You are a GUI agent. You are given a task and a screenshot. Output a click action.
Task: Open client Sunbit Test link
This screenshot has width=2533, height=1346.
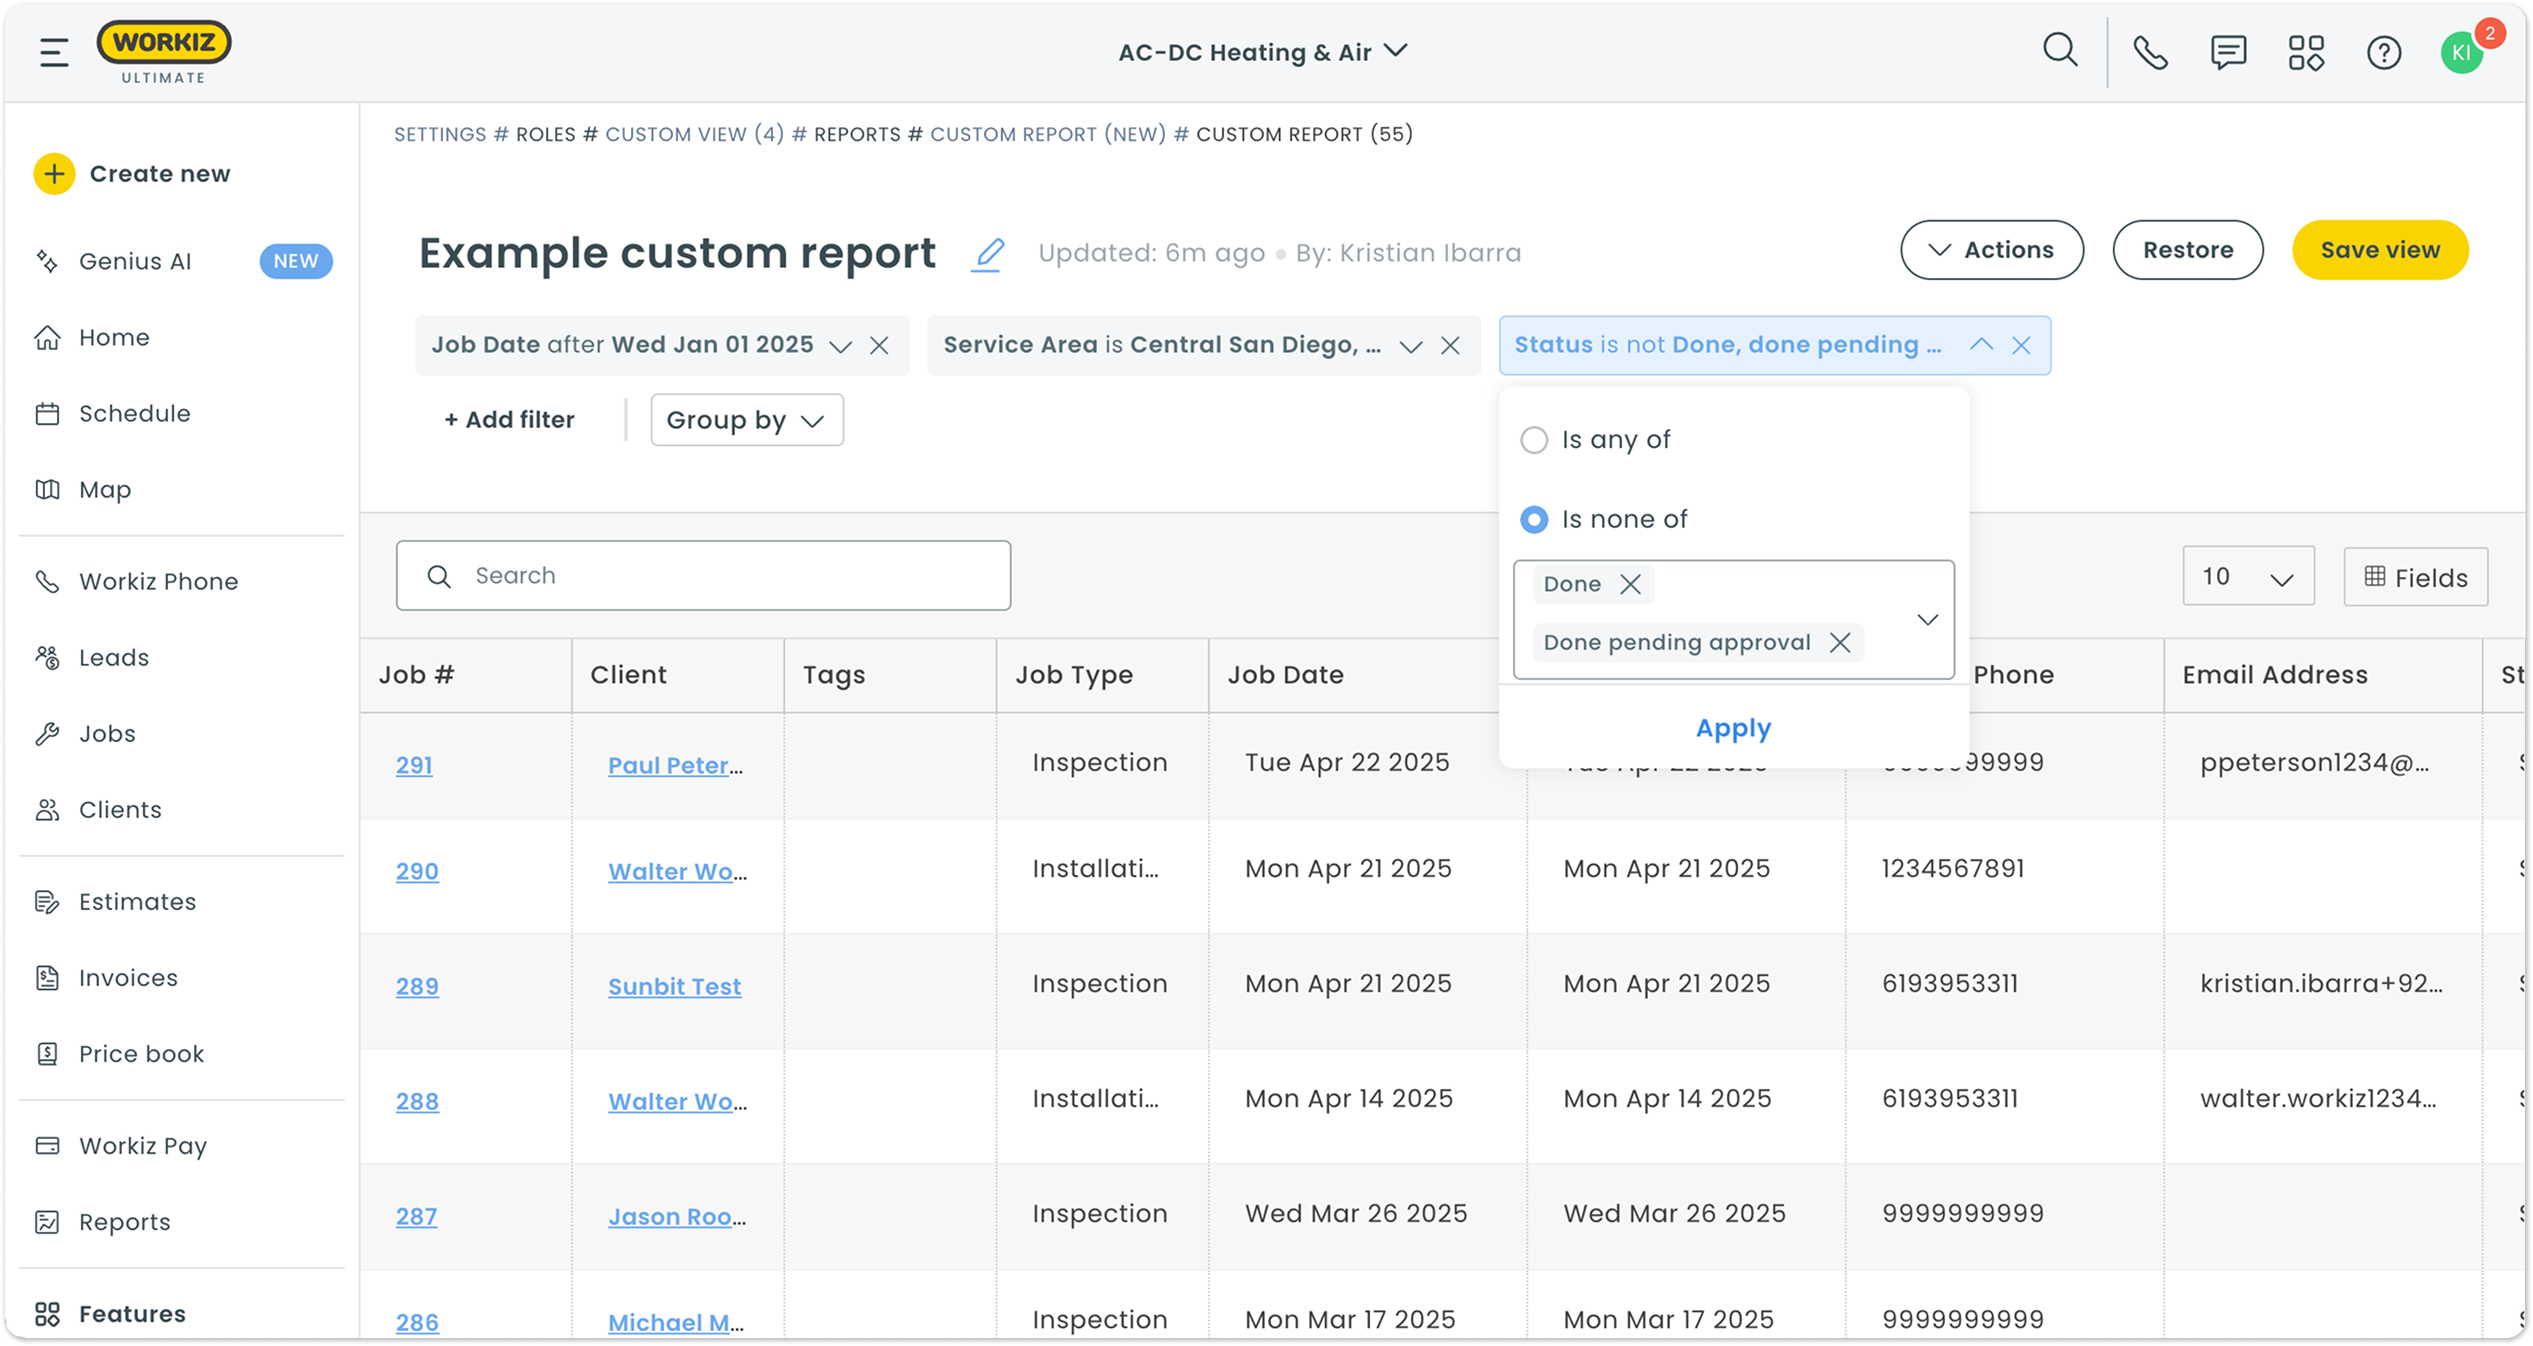675,986
